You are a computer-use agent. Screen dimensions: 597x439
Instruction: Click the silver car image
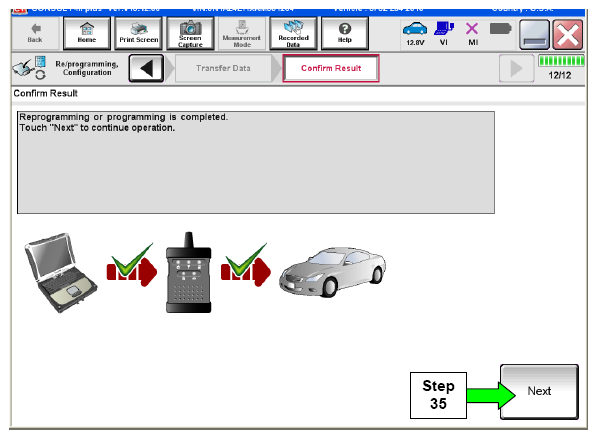pyautogui.click(x=332, y=272)
